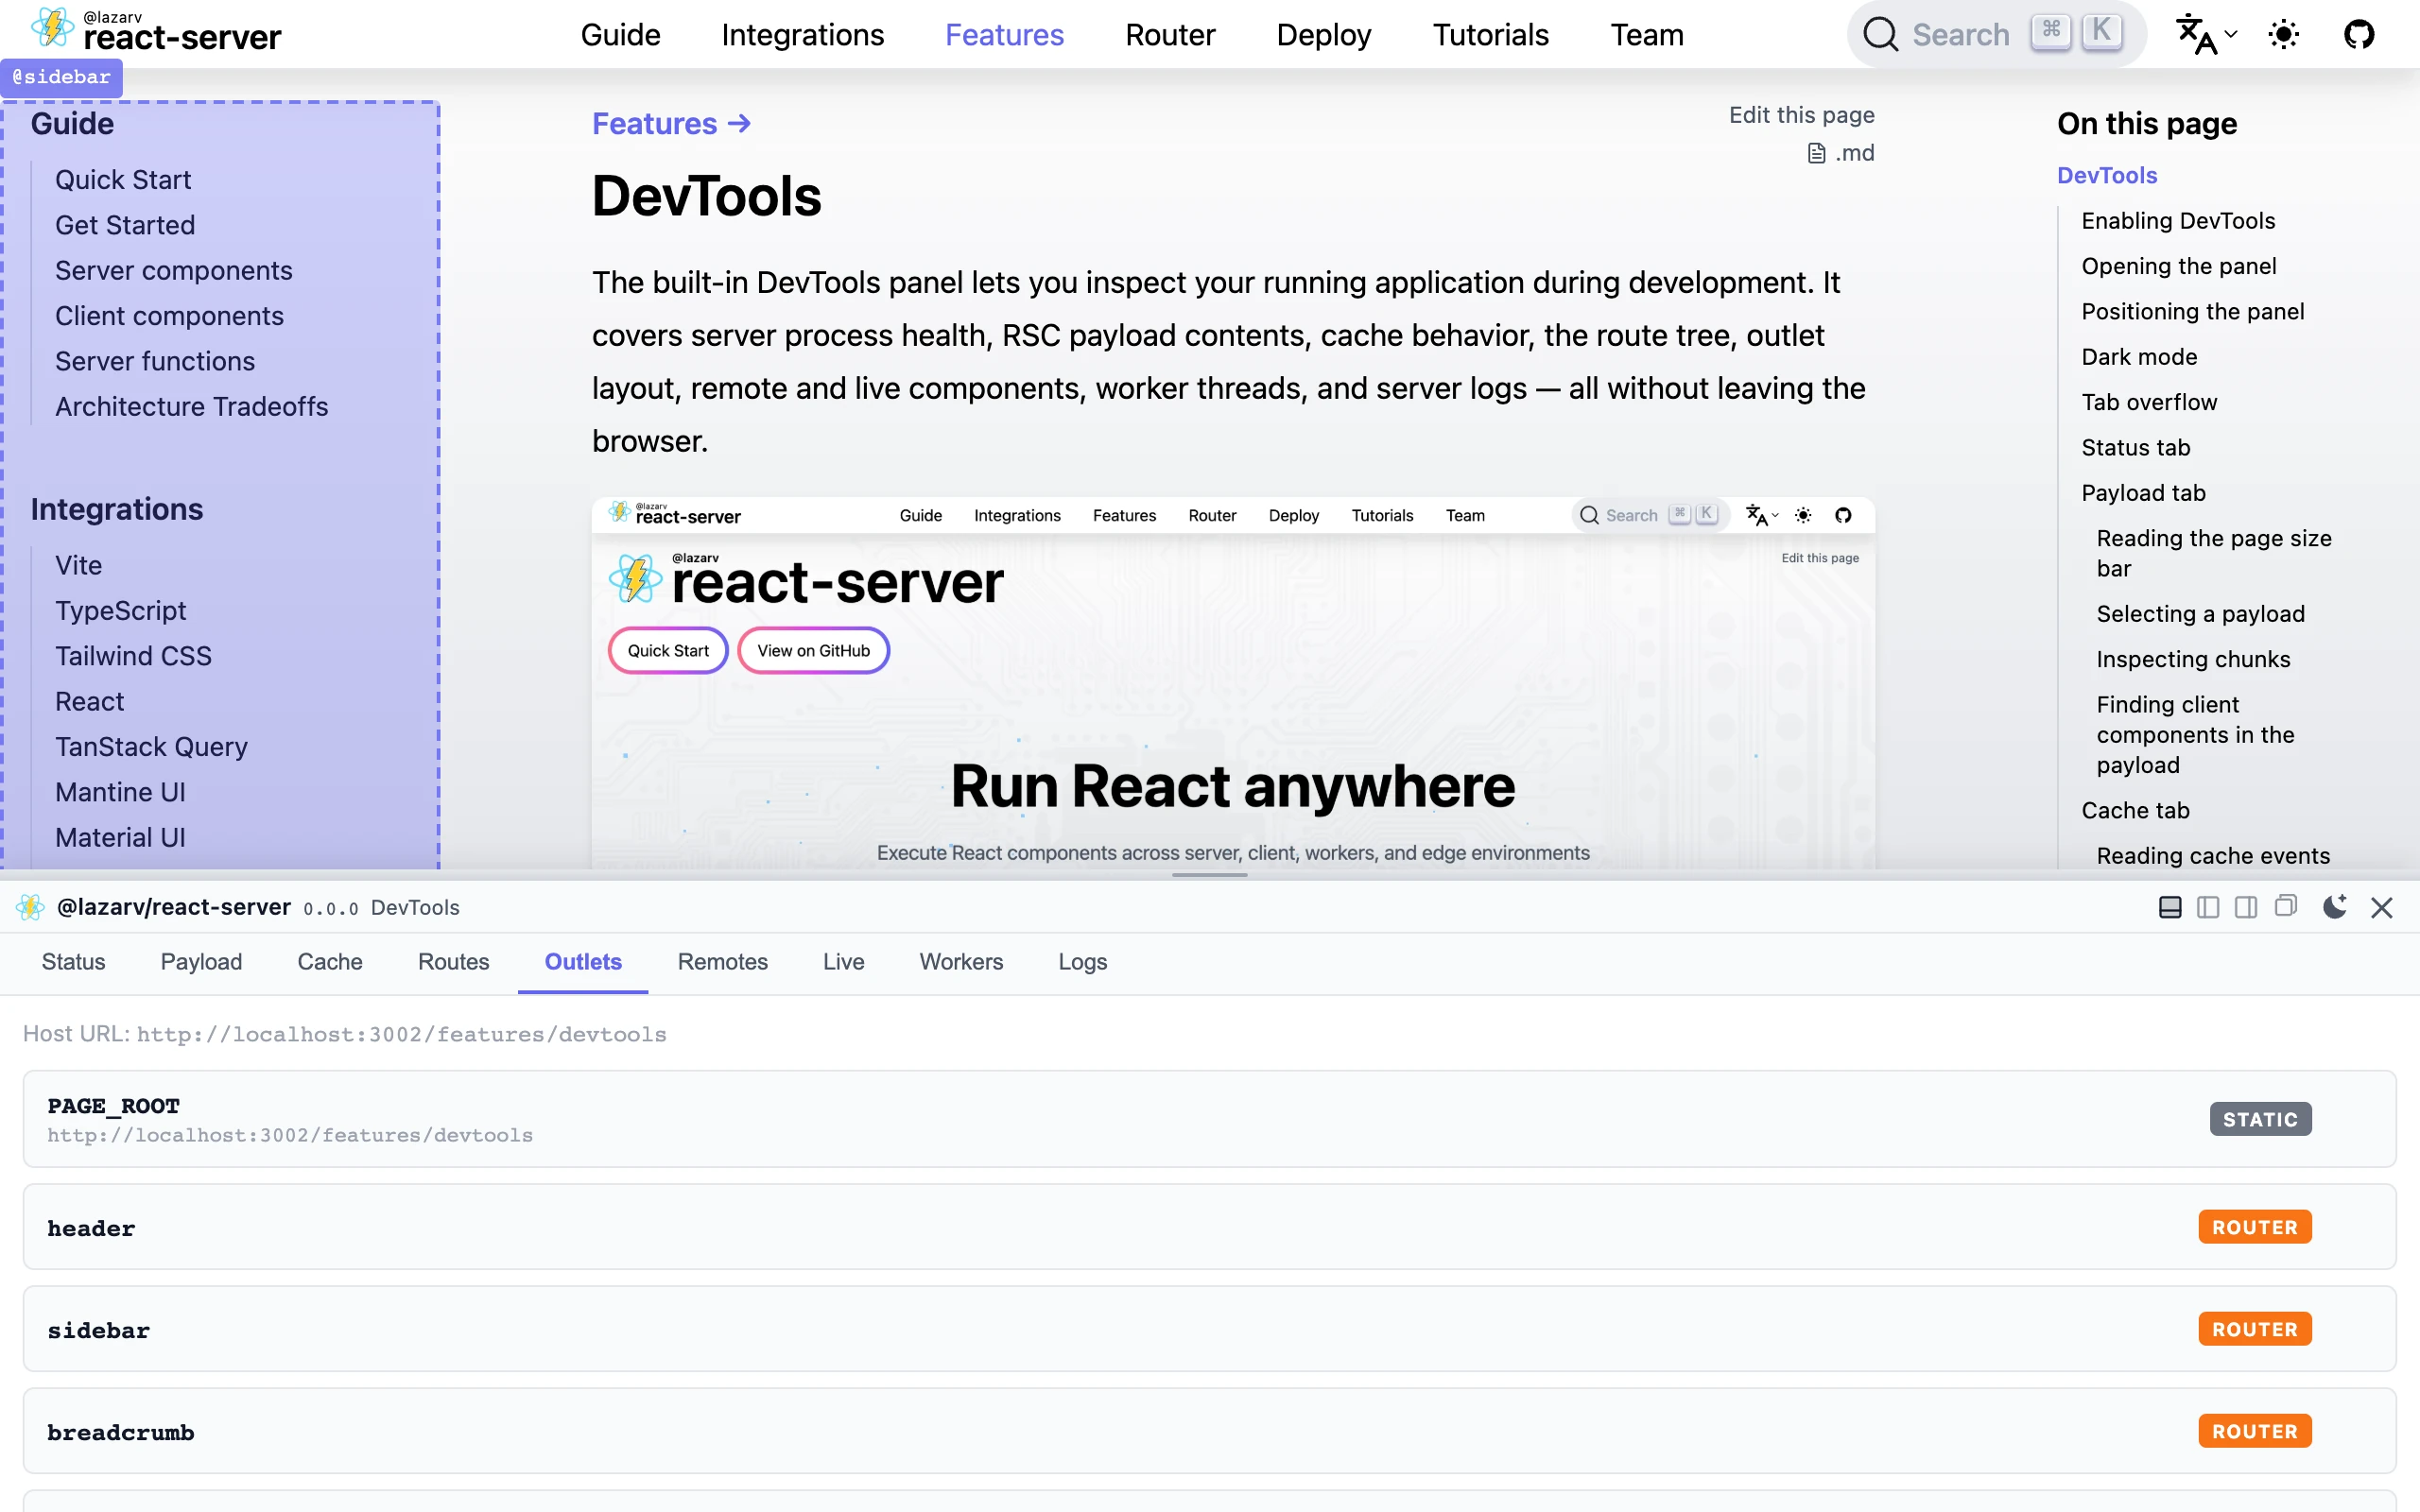The height and width of the screenshot is (1512, 2420).
Task: Float DevTools panel as a separate window
Action: coord(2285,906)
